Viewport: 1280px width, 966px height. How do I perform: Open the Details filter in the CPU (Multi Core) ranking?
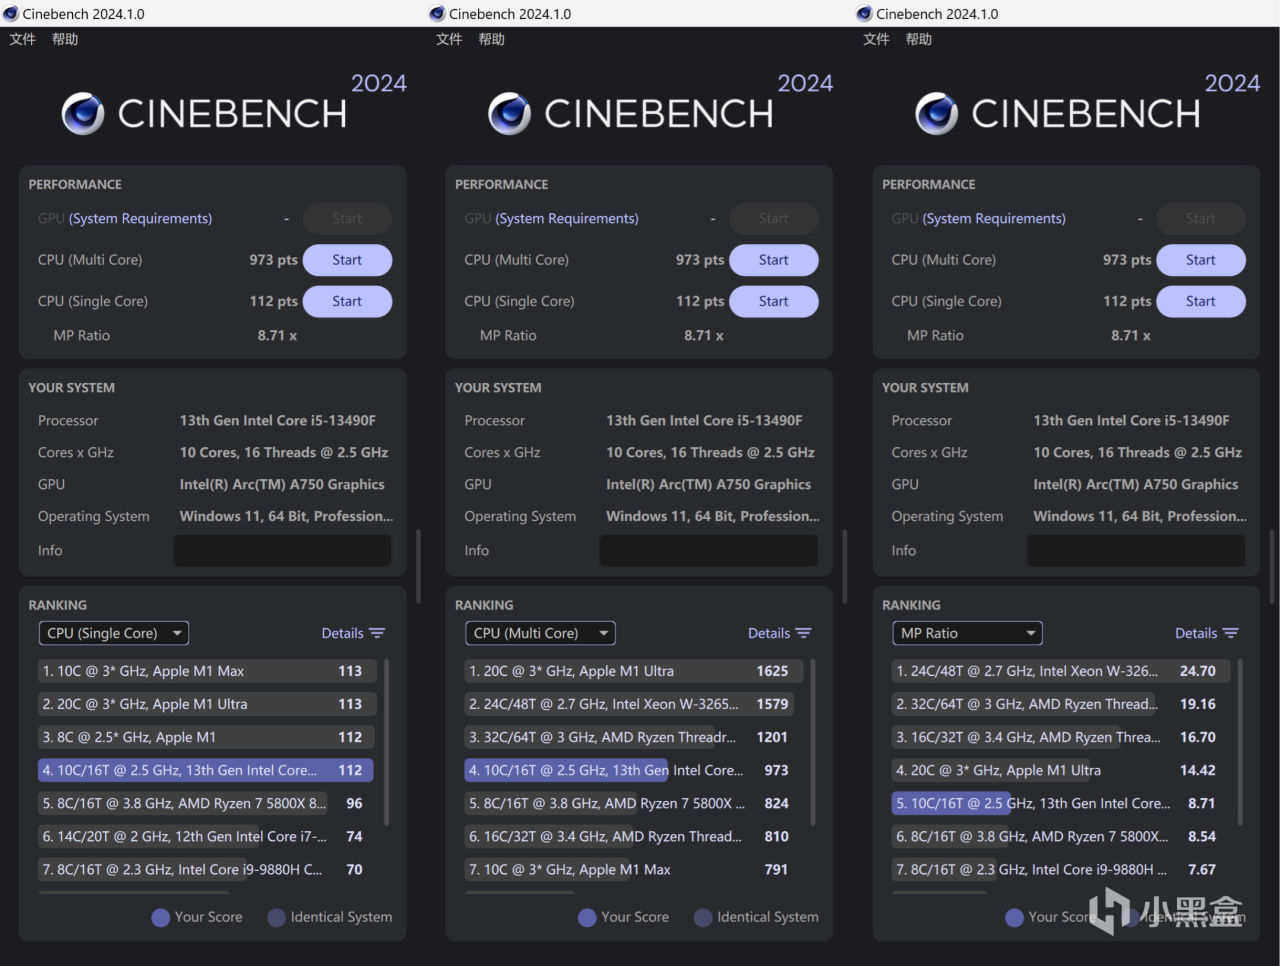780,633
